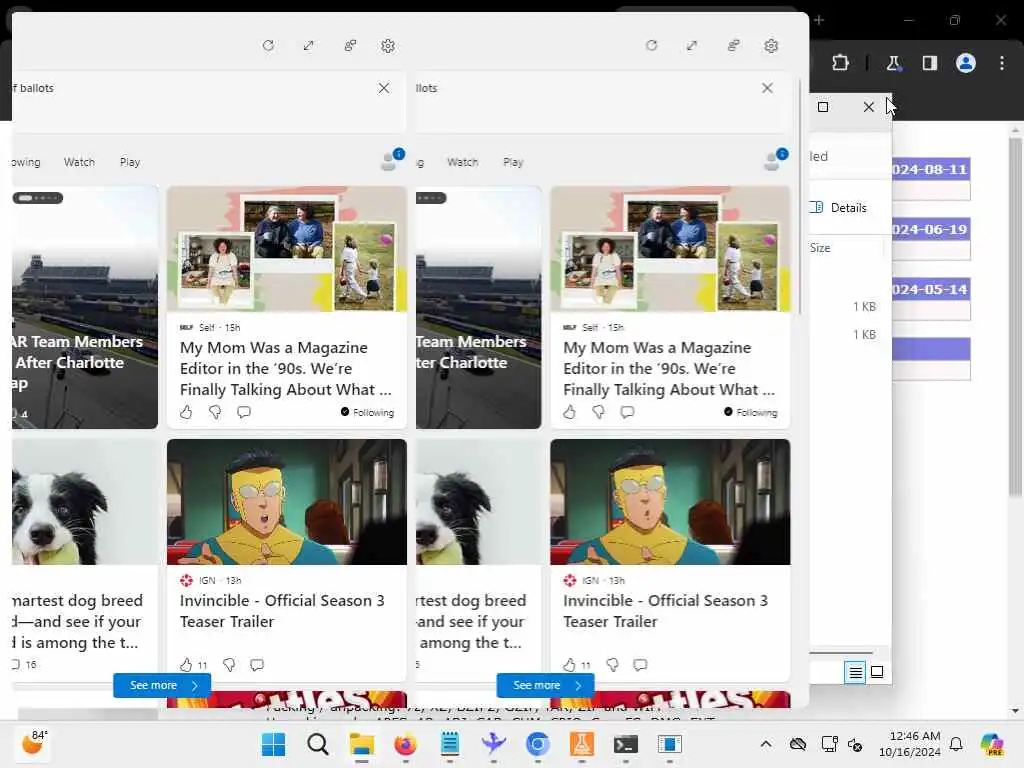Sort by Size column in File Explorer
Viewport: 1024px width, 768px height.
[x=820, y=248]
